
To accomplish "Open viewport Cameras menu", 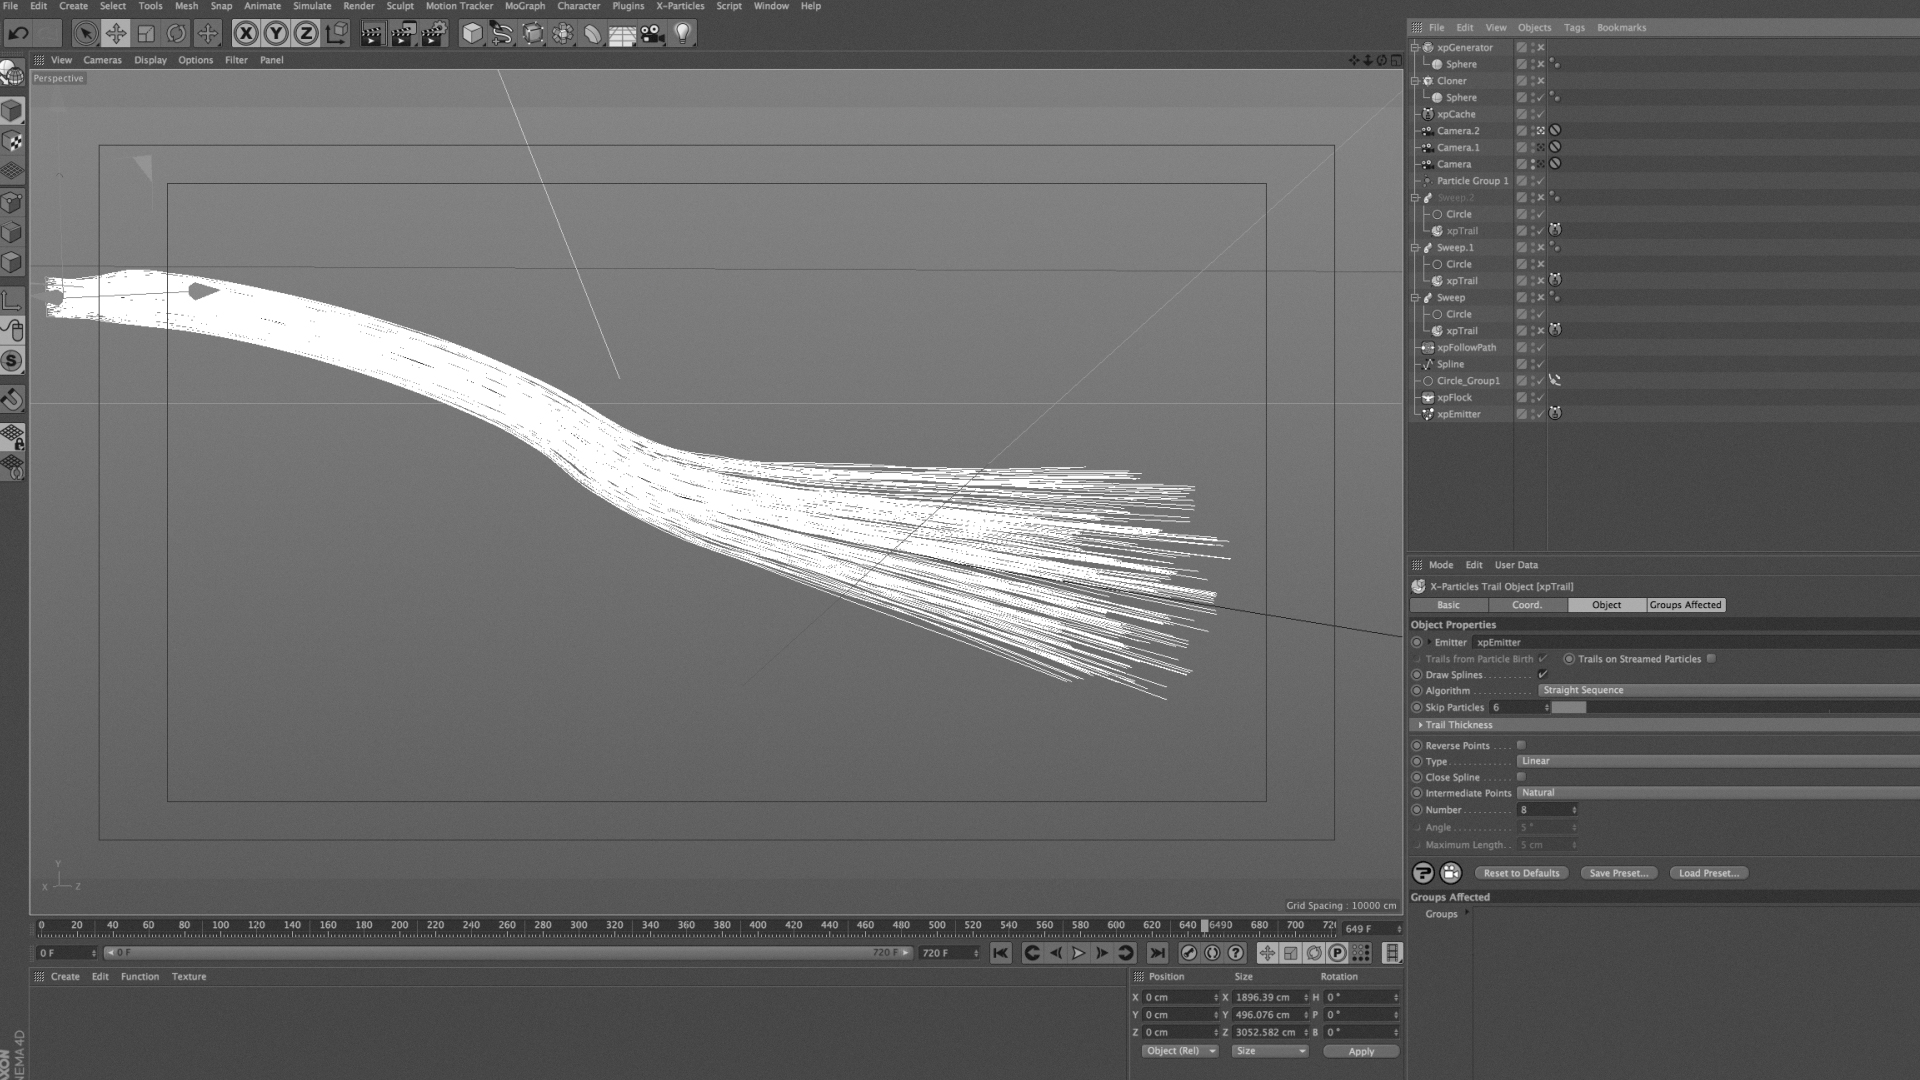I will pos(102,60).
